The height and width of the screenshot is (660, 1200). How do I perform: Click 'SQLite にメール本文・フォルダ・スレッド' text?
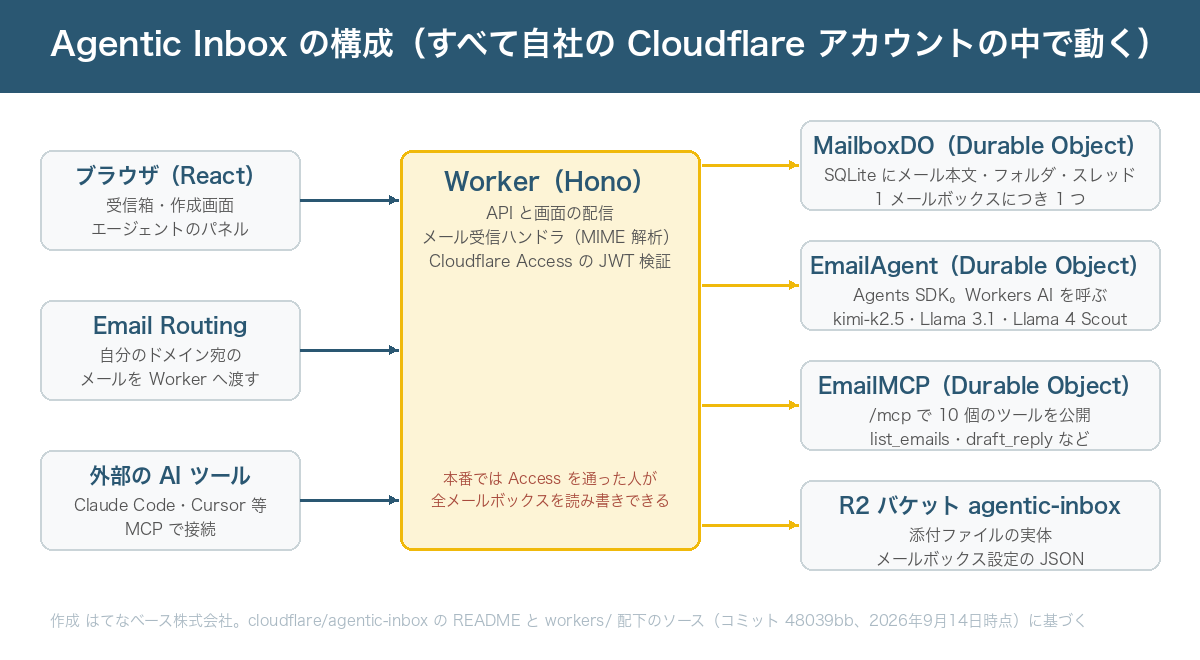point(980,175)
